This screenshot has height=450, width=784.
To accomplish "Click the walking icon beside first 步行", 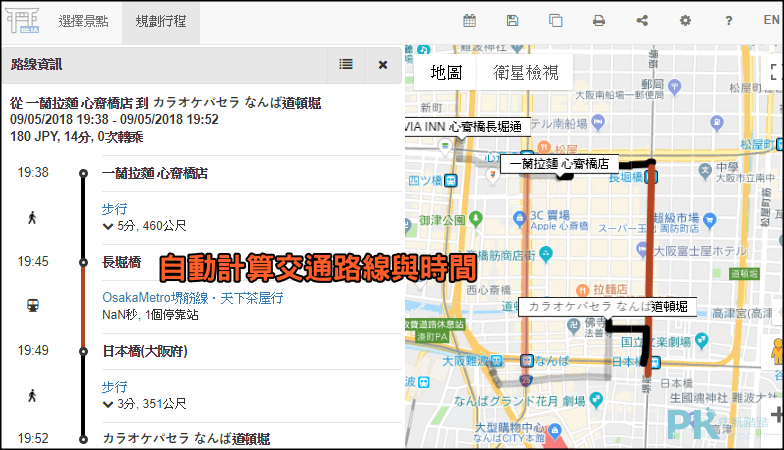I will (x=32, y=218).
